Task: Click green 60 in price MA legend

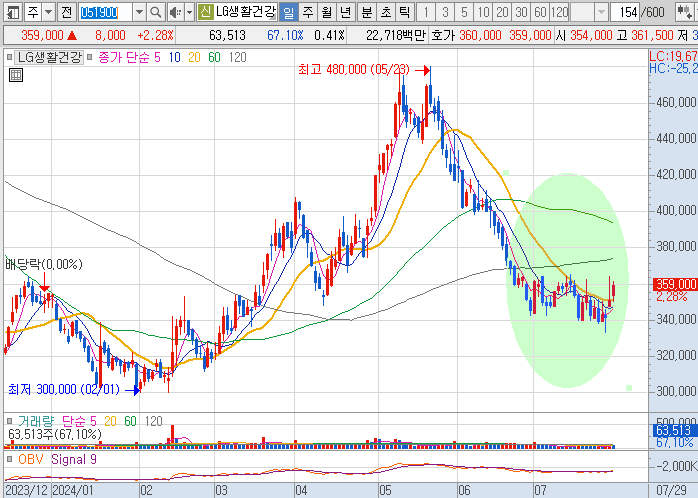Action: click(x=214, y=57)
